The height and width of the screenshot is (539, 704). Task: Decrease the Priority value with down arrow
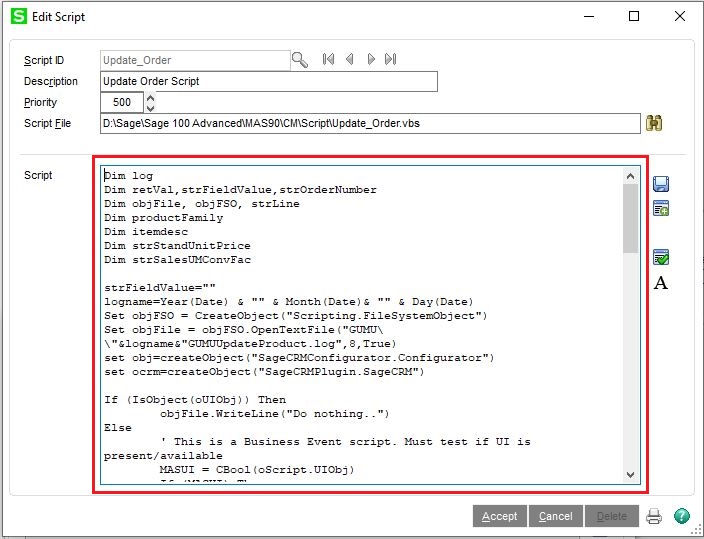(151, 107)
